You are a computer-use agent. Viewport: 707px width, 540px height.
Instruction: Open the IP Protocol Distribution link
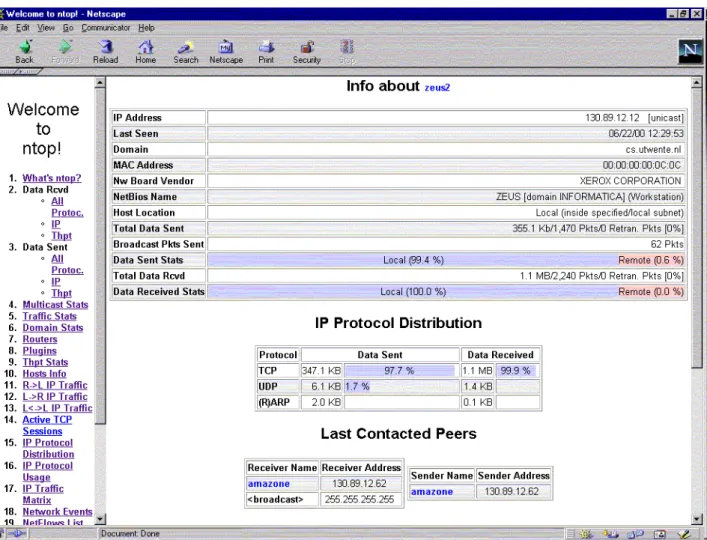(x=48, y=448)
